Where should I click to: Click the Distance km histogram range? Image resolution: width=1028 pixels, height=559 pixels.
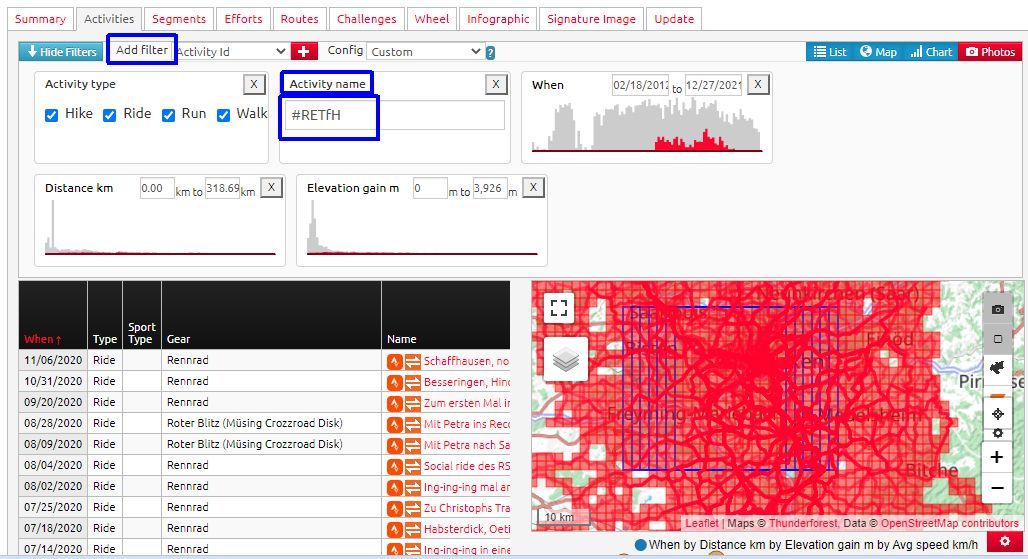tap(161, 227)
